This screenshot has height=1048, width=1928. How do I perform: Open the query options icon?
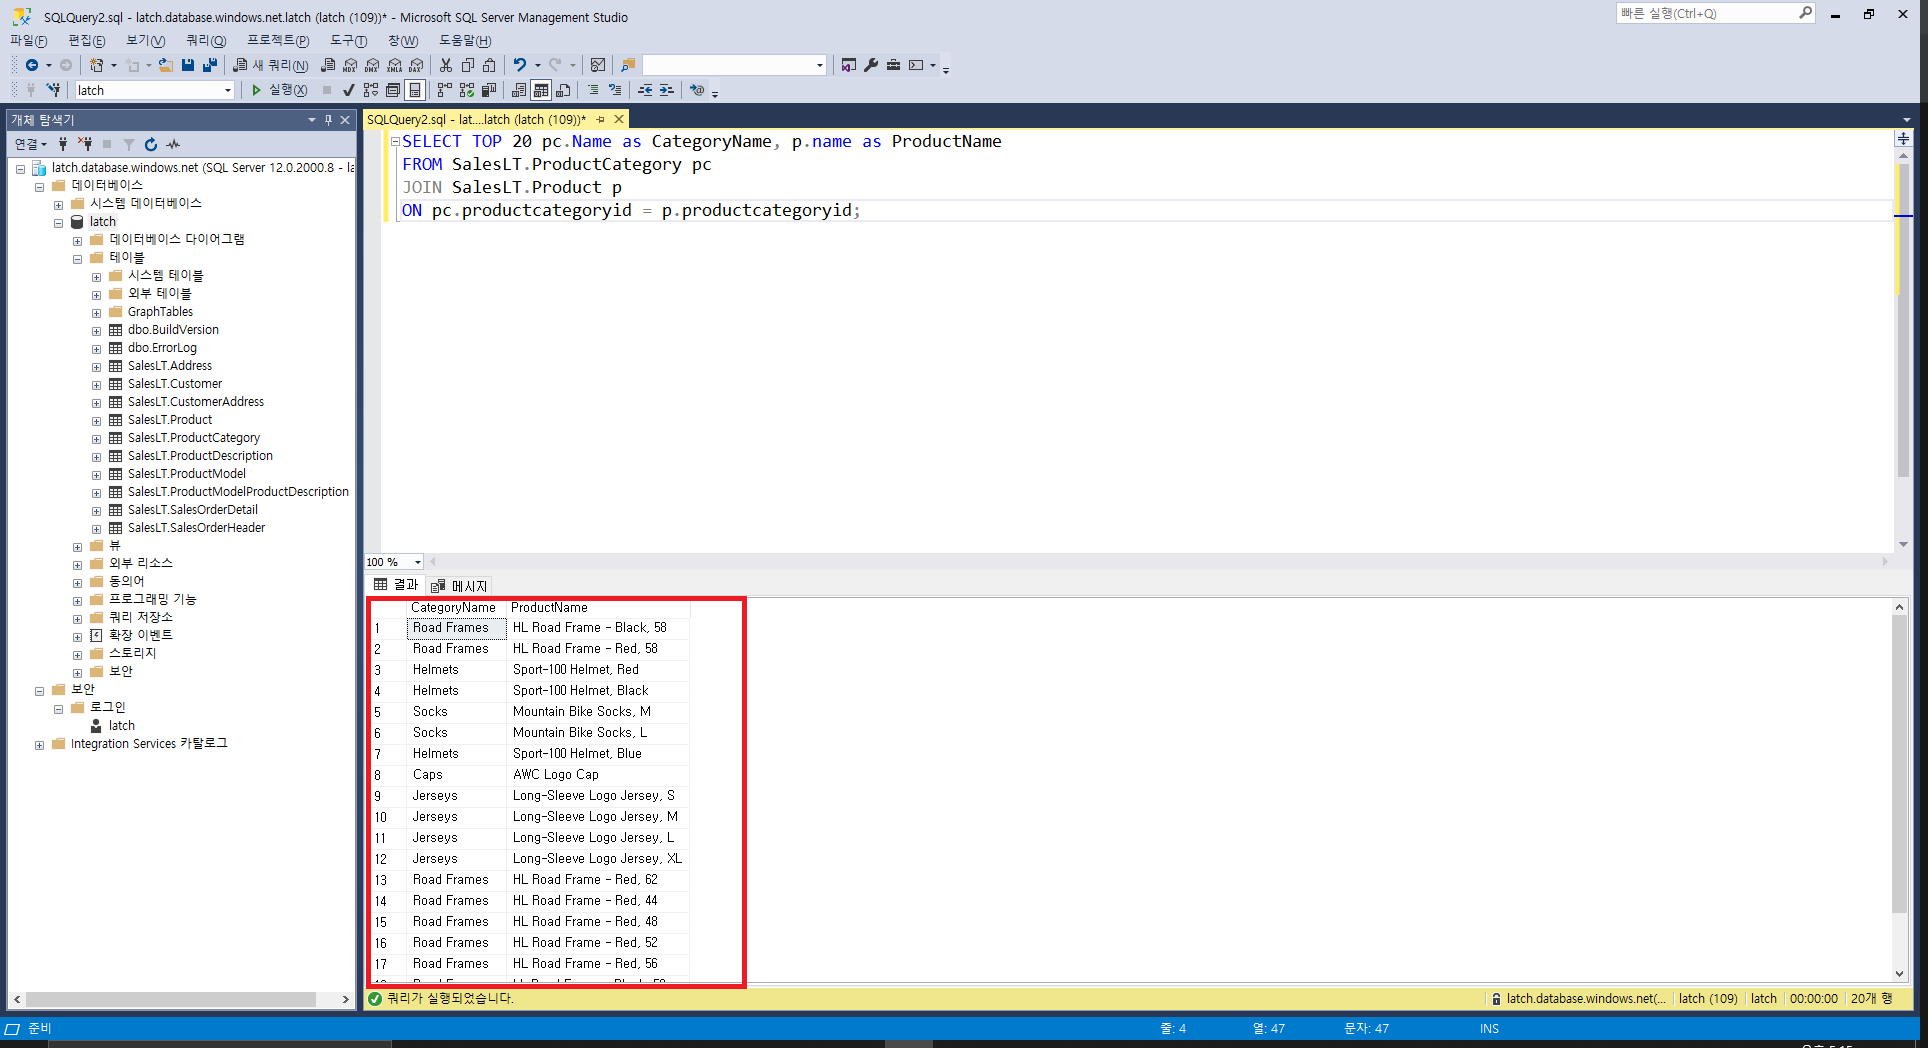393,90
